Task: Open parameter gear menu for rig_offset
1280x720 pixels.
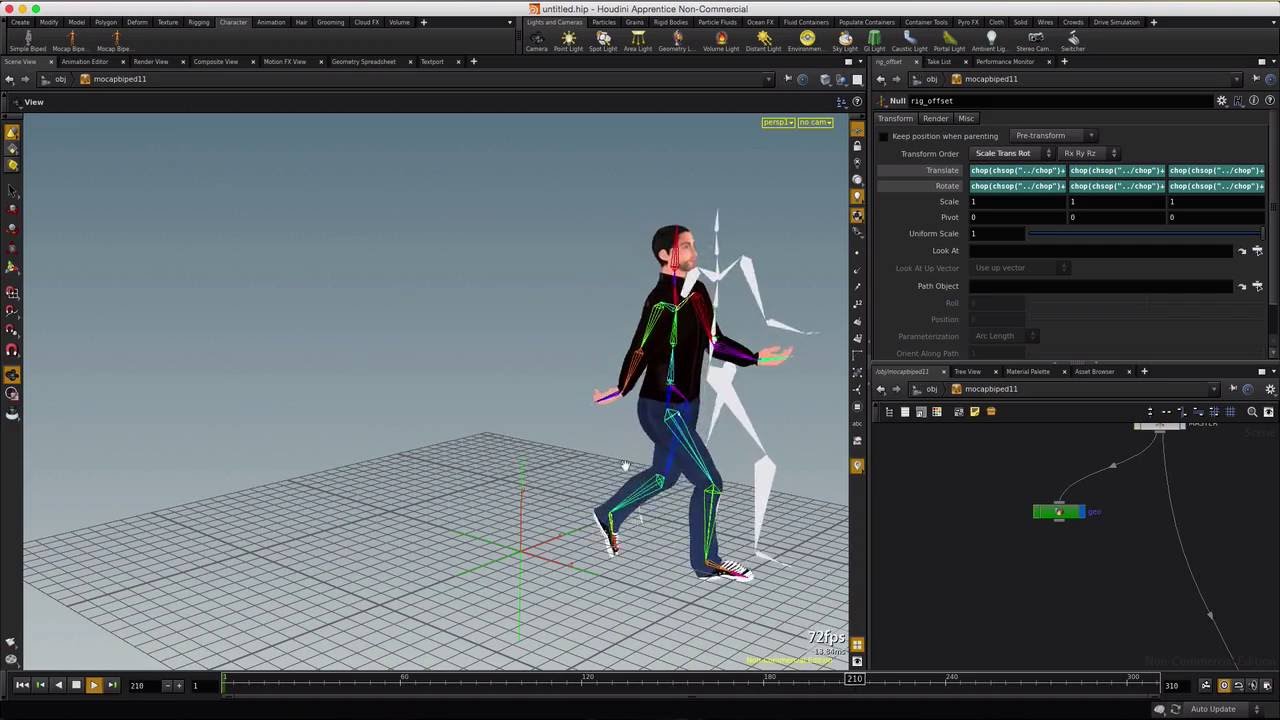Action: pyautogui.click(x=1221, y=101)
